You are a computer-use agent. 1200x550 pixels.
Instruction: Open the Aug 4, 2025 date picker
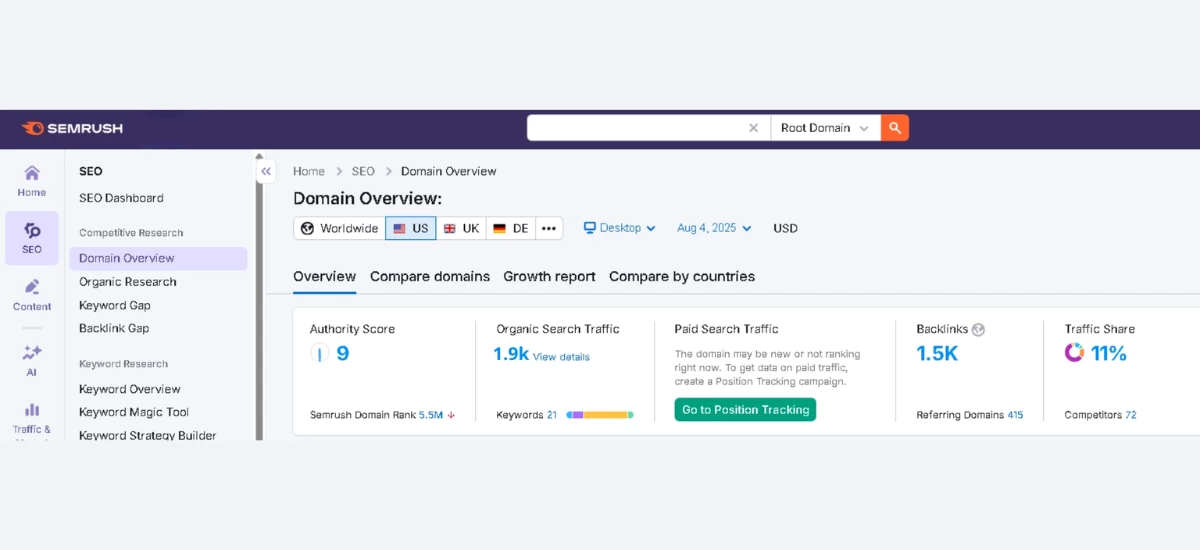point(714,228)
